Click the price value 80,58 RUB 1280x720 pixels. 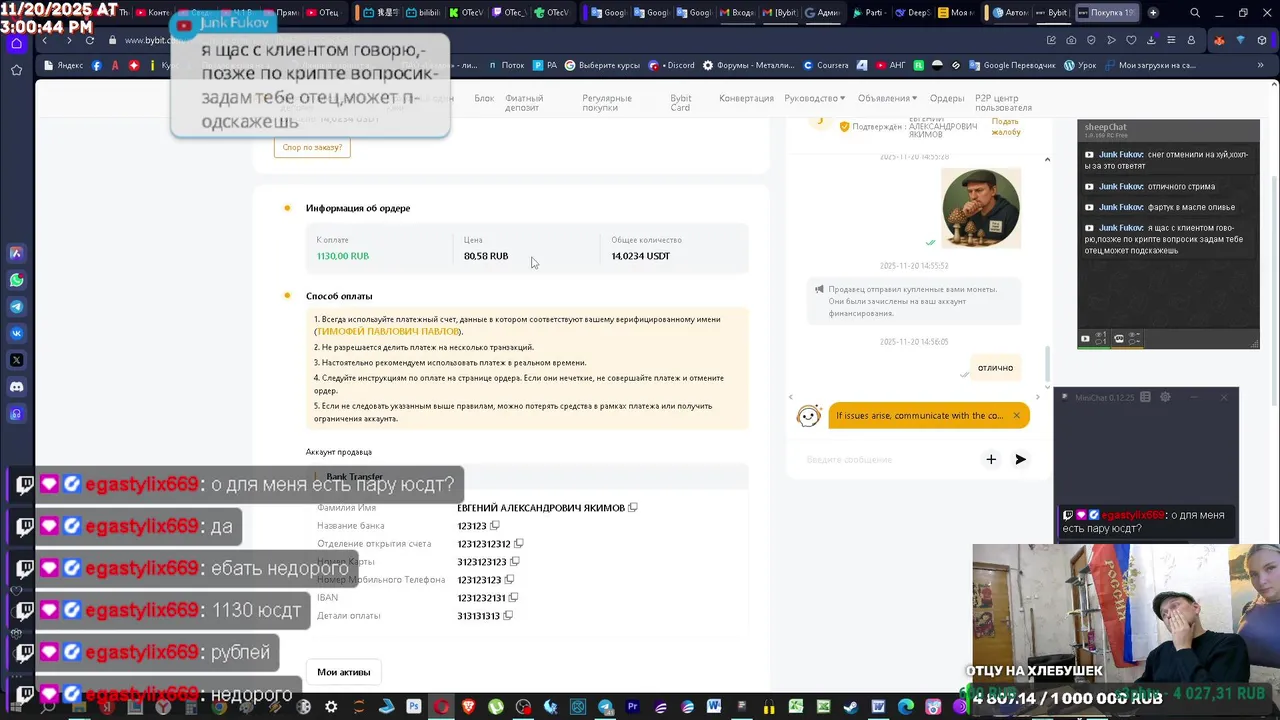click(x=486, y=256)
